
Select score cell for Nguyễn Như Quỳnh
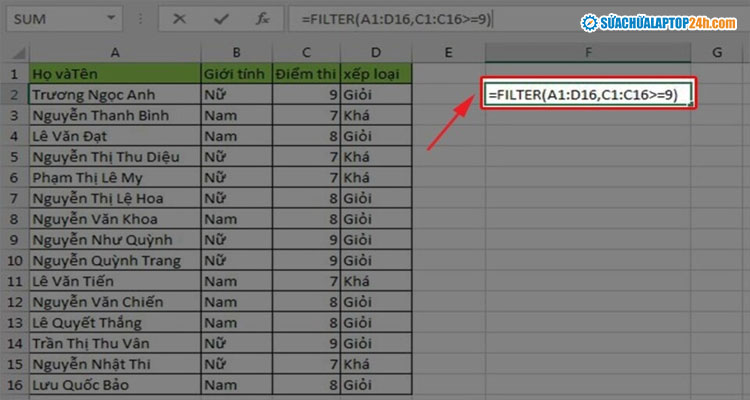pos(306,240)
